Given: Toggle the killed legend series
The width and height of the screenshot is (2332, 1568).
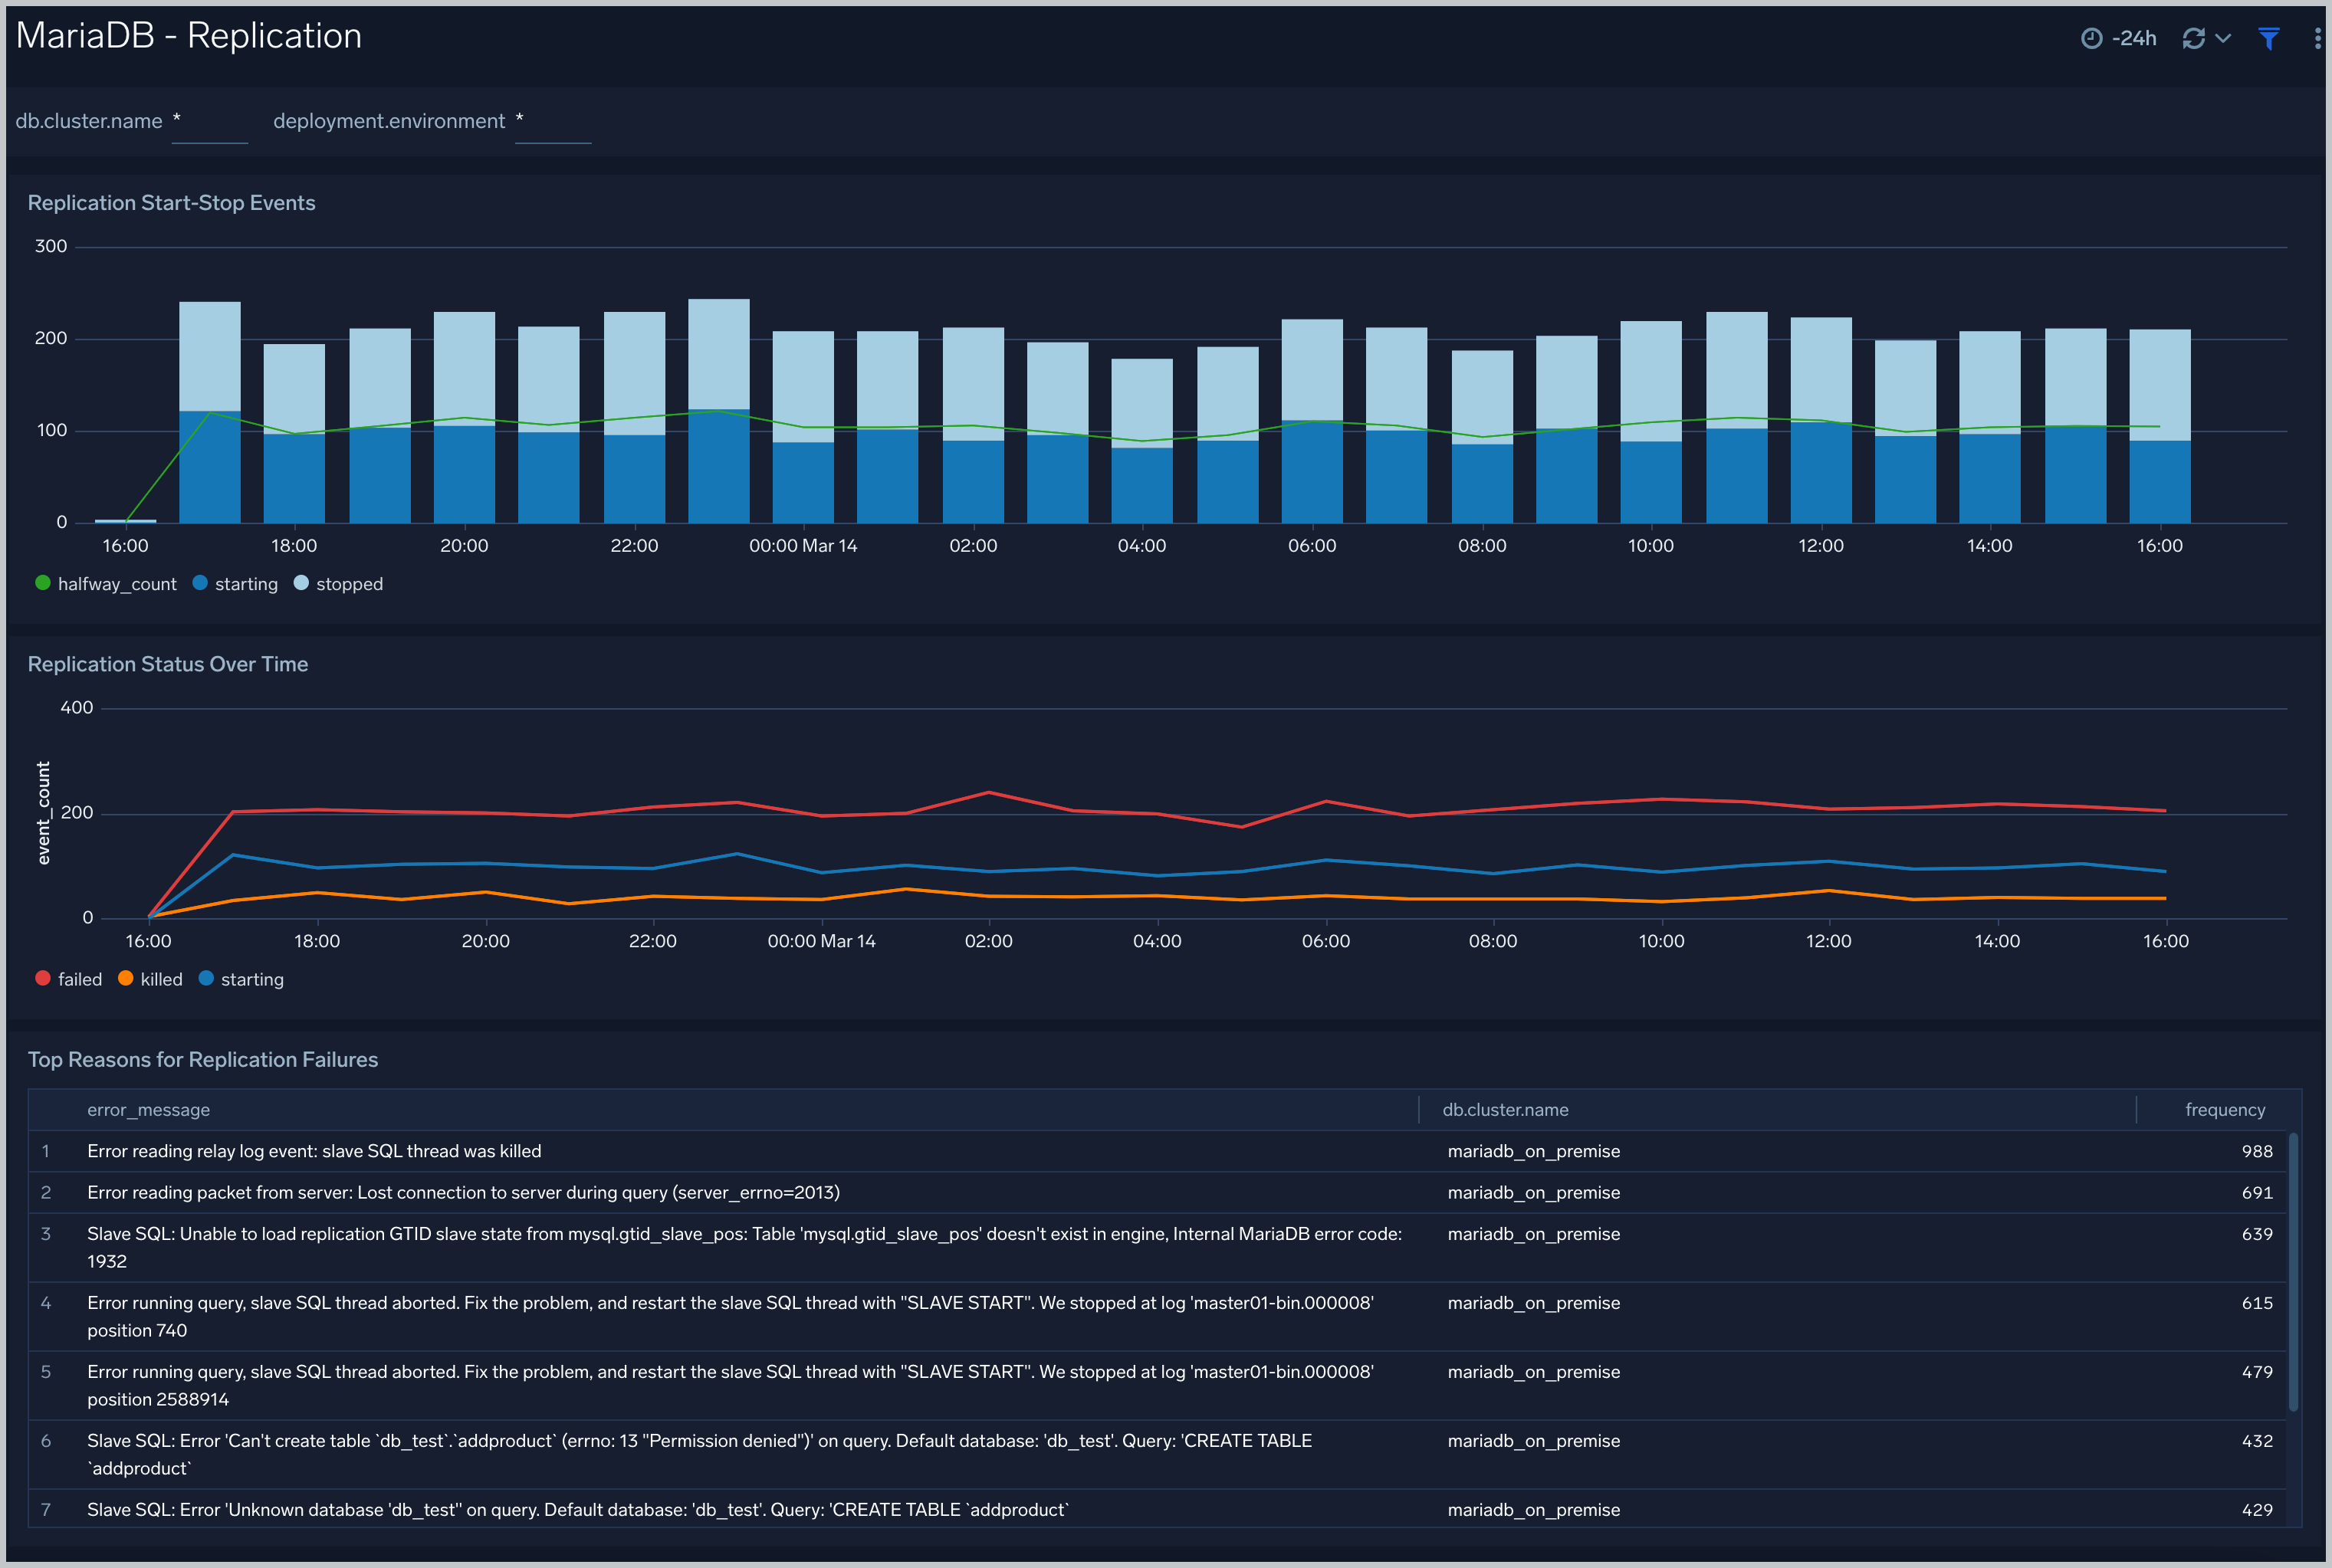Looking at the screenshot, I should (x=150, y=979).
